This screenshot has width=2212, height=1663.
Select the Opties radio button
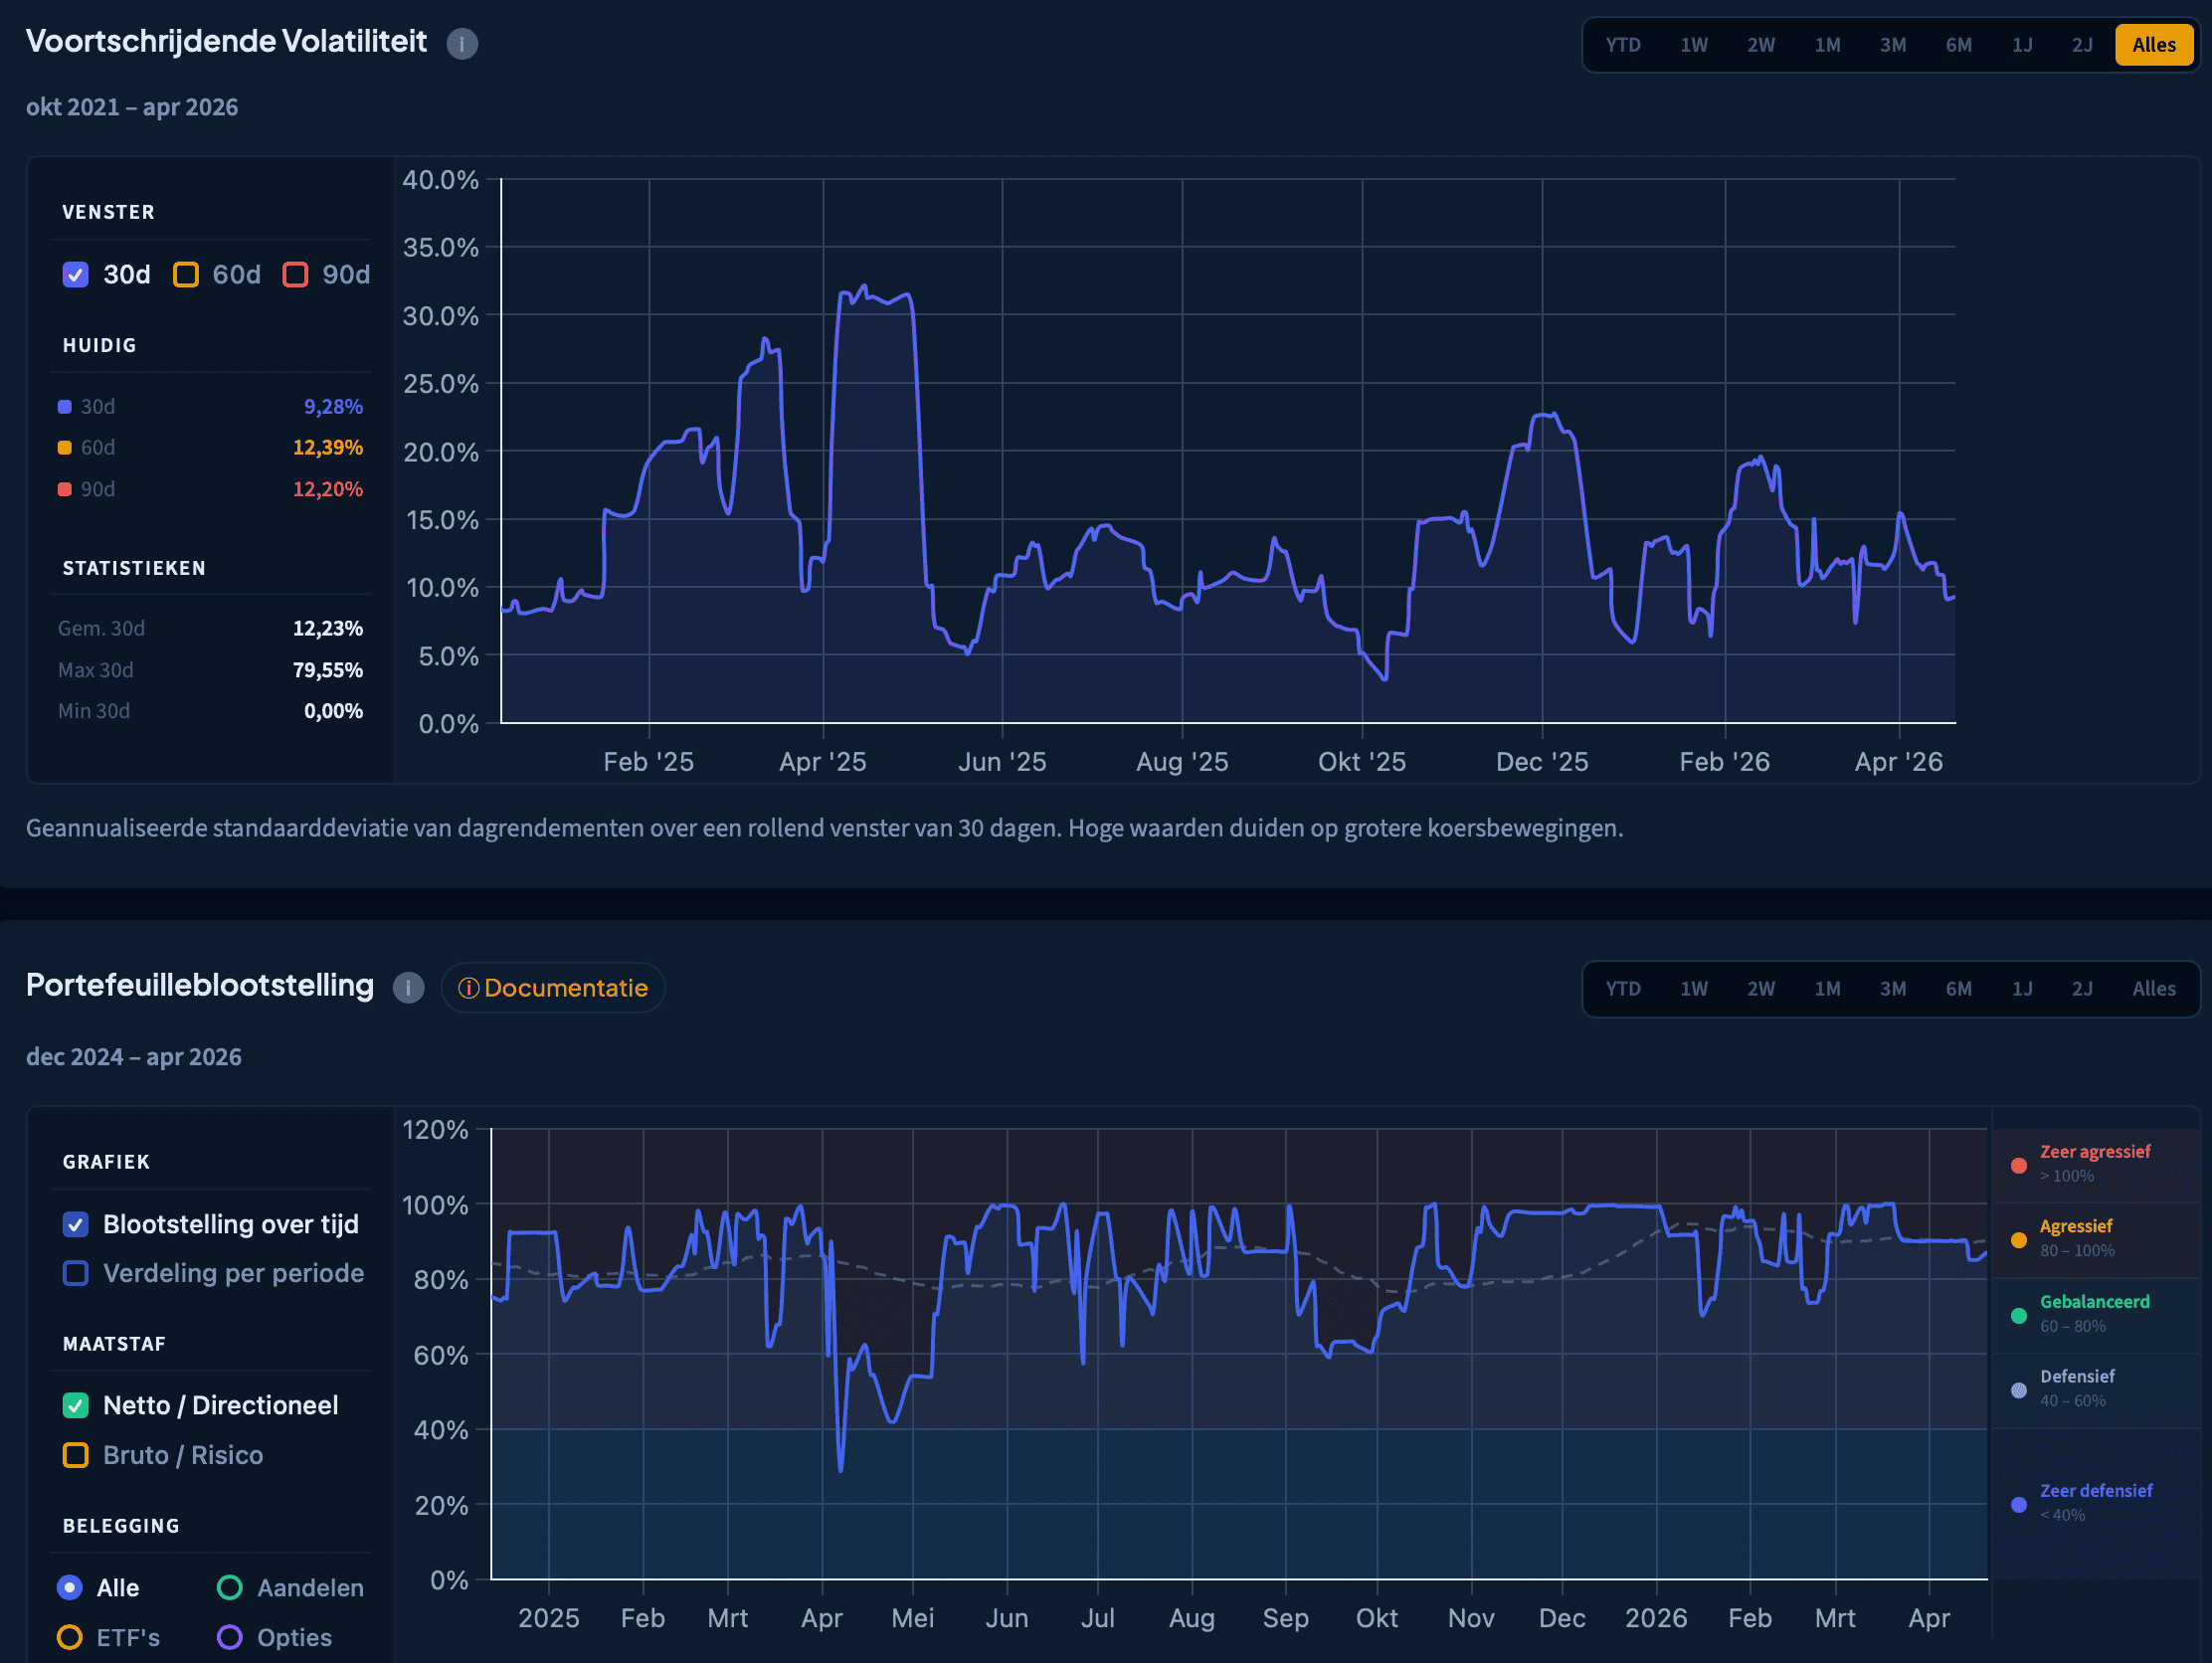coord(230,1637)
